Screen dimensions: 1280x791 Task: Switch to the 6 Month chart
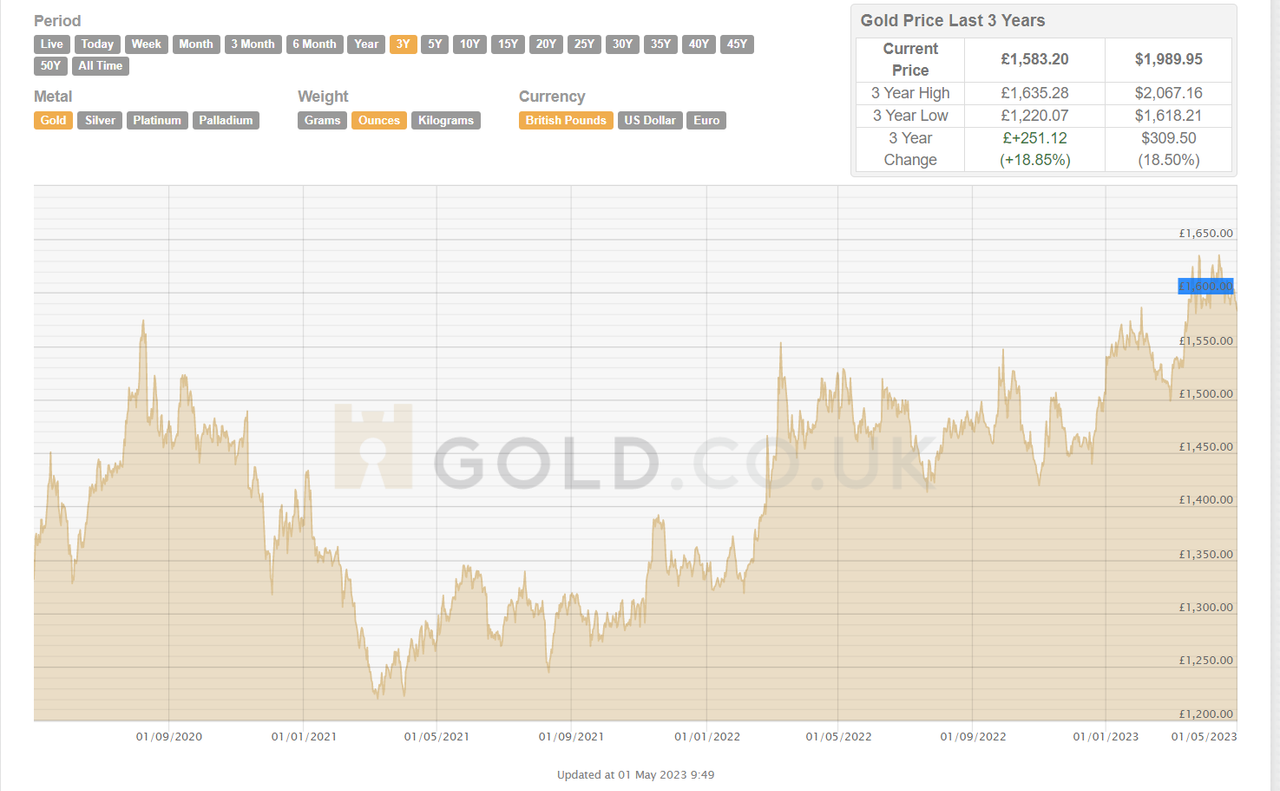pos(314,44)
